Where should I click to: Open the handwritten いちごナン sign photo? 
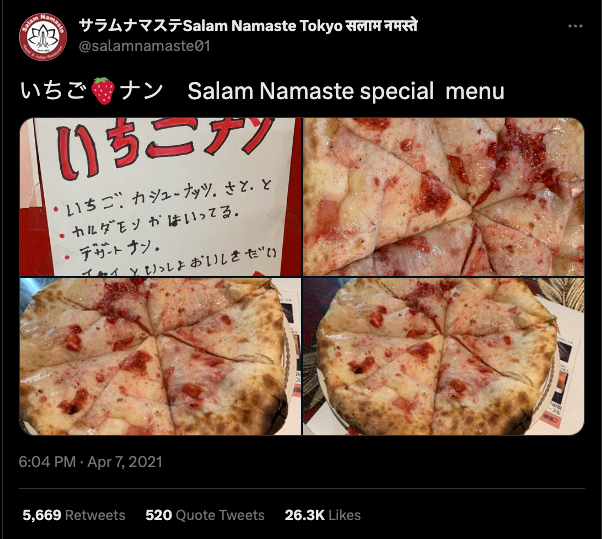(160, 197)
